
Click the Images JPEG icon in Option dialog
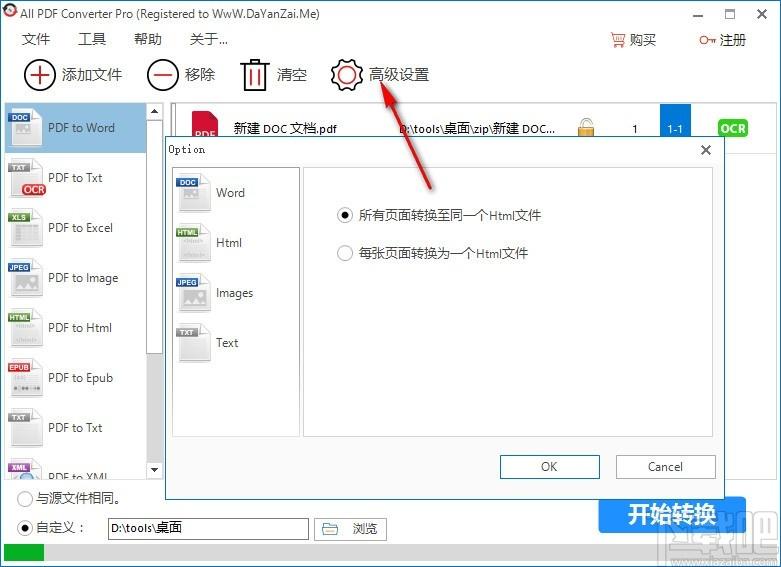point(193,293)
